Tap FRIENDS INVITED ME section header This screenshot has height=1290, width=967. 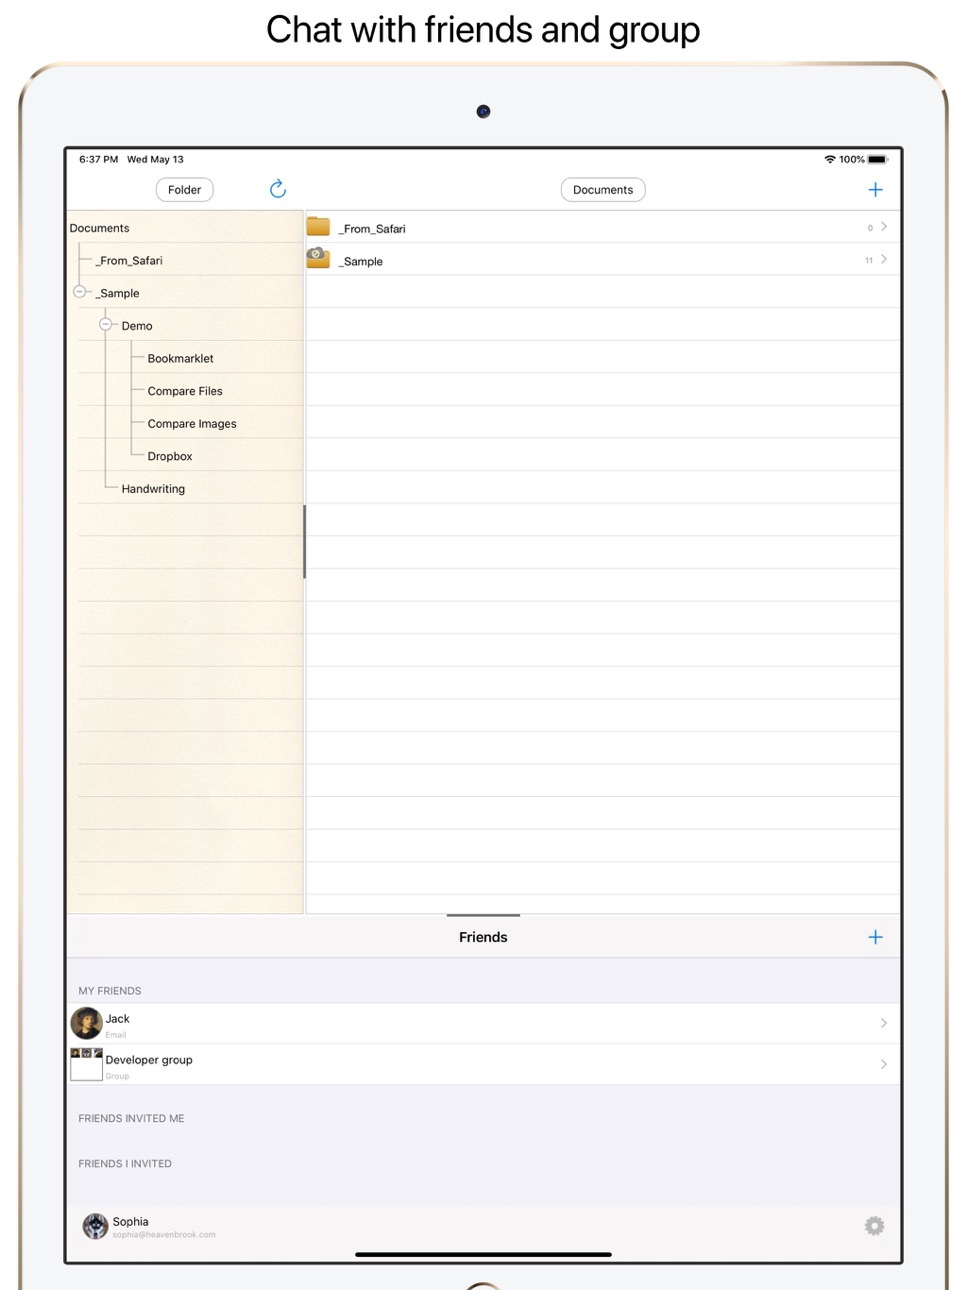pos(131,1118)
